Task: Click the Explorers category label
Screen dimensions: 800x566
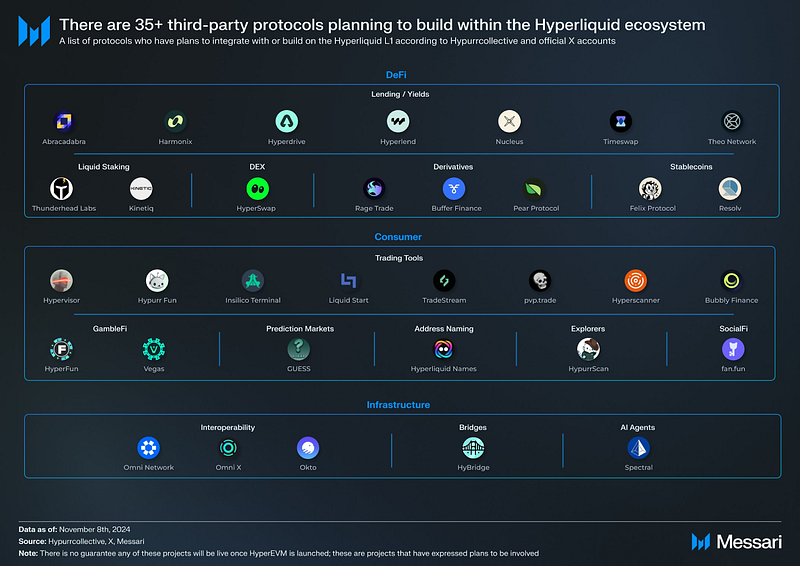Action: 588,329
